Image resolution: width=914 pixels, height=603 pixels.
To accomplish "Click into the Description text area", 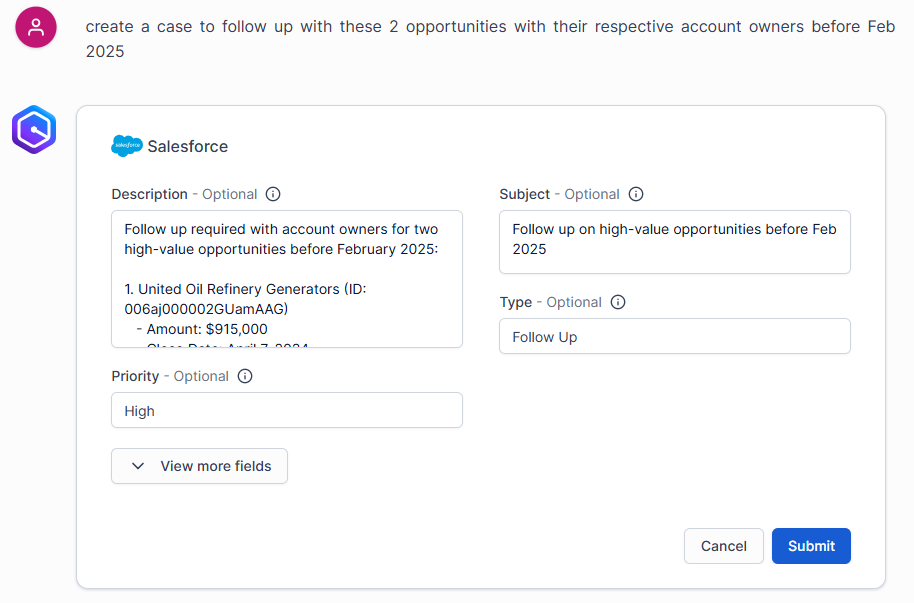I will (286, 278).
